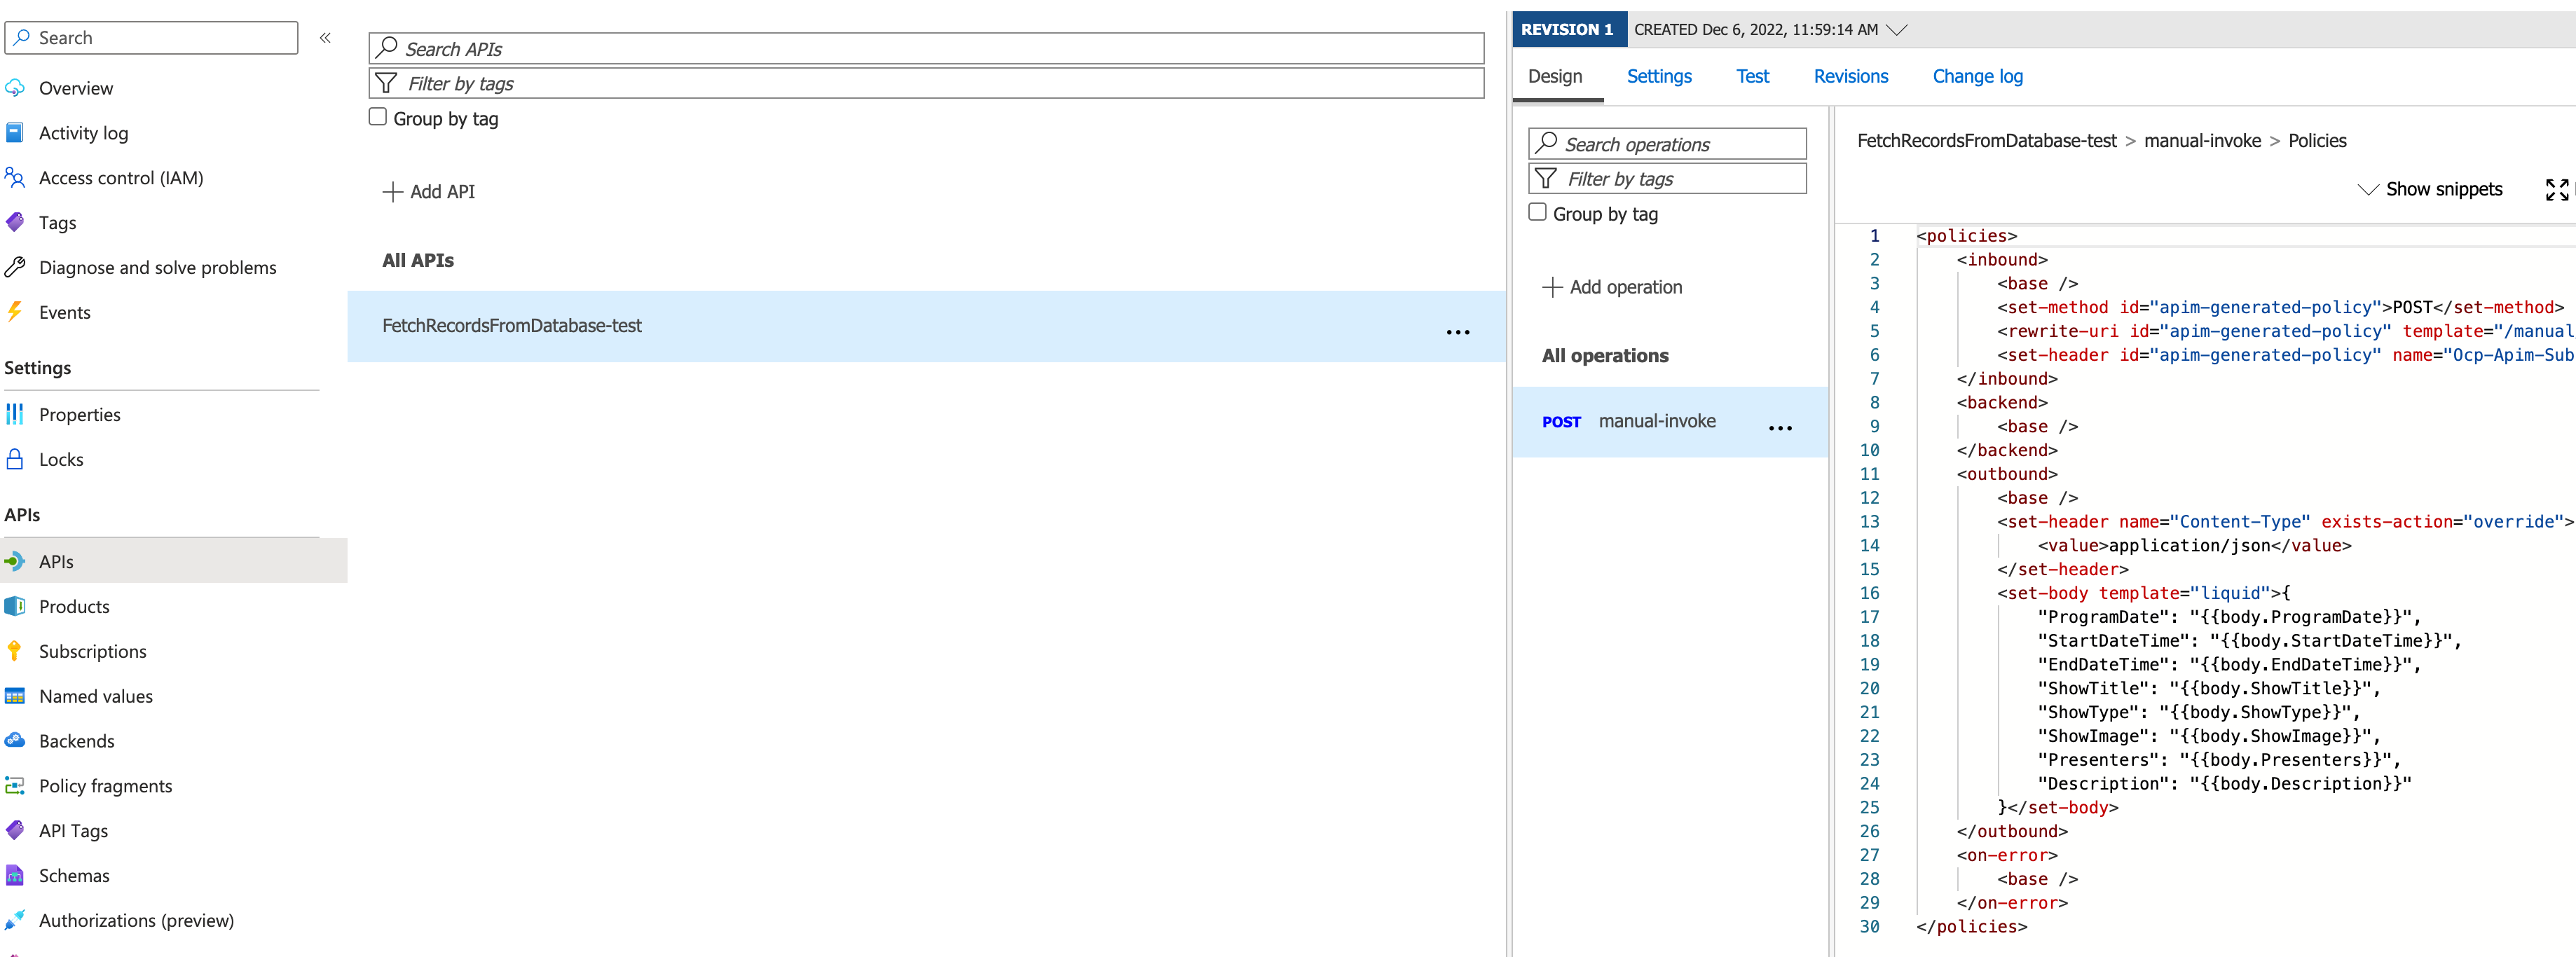Click into the APIs Filter by tags field
Screen dimensions: 2576x957
(x=926, y=83)
